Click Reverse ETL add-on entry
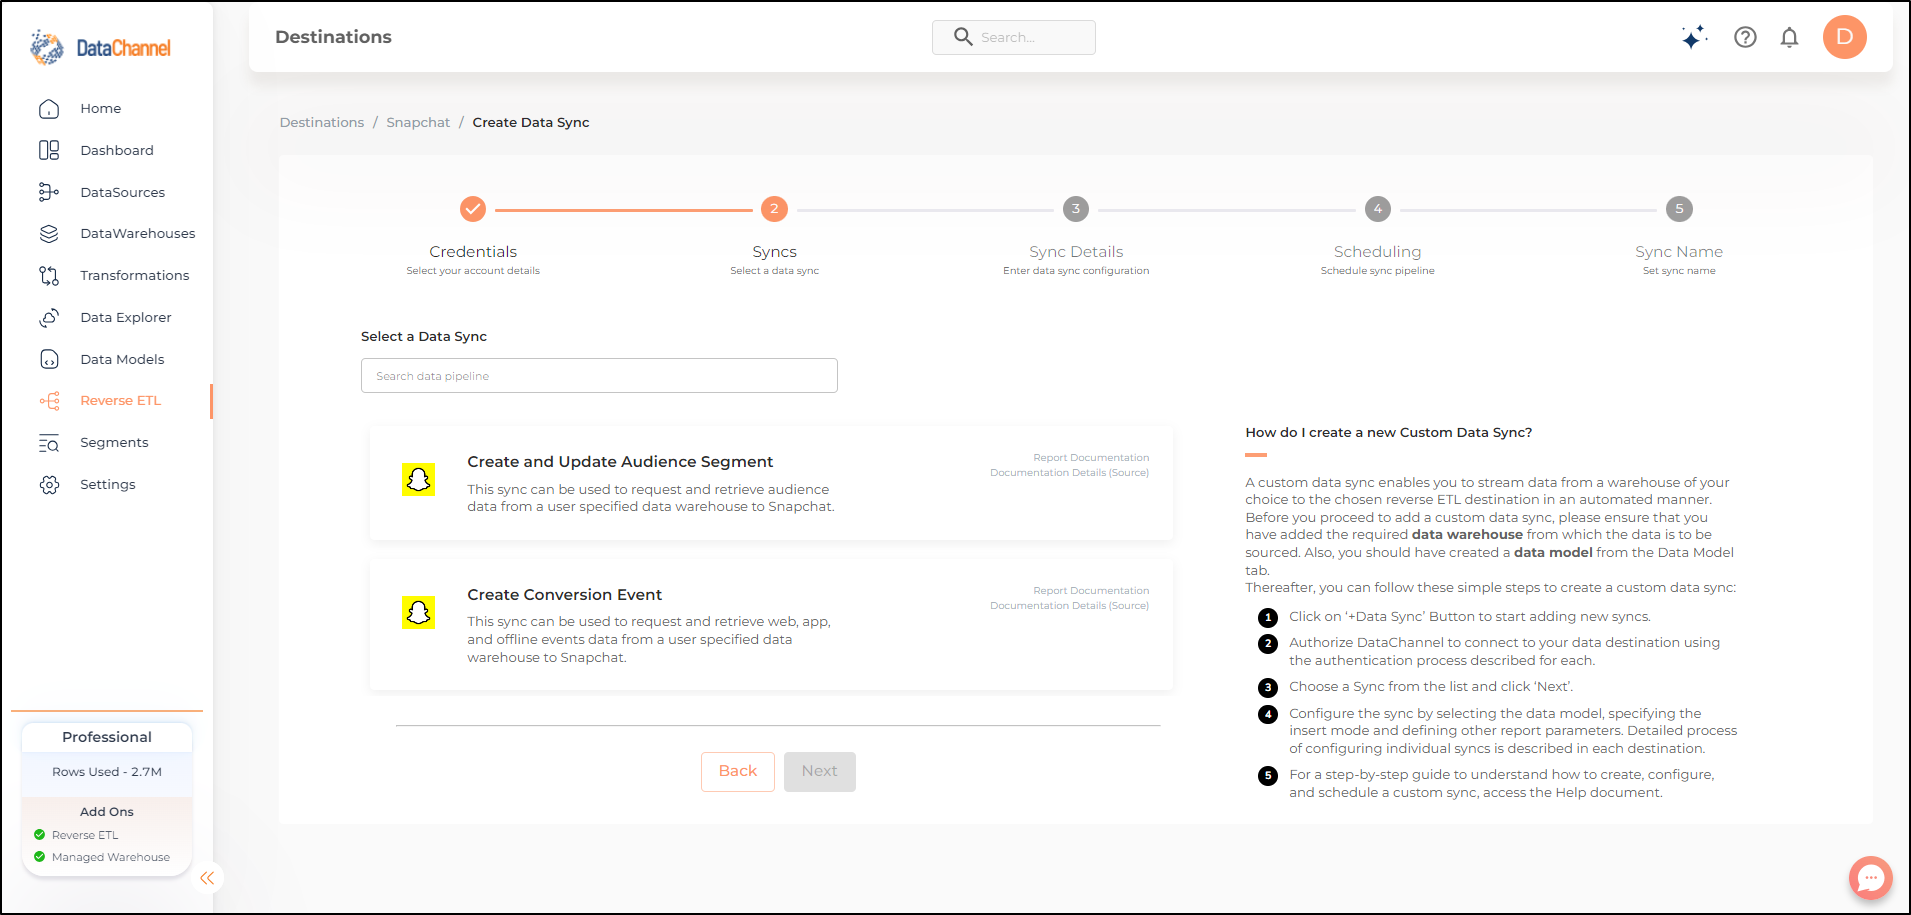 point(85,835)
